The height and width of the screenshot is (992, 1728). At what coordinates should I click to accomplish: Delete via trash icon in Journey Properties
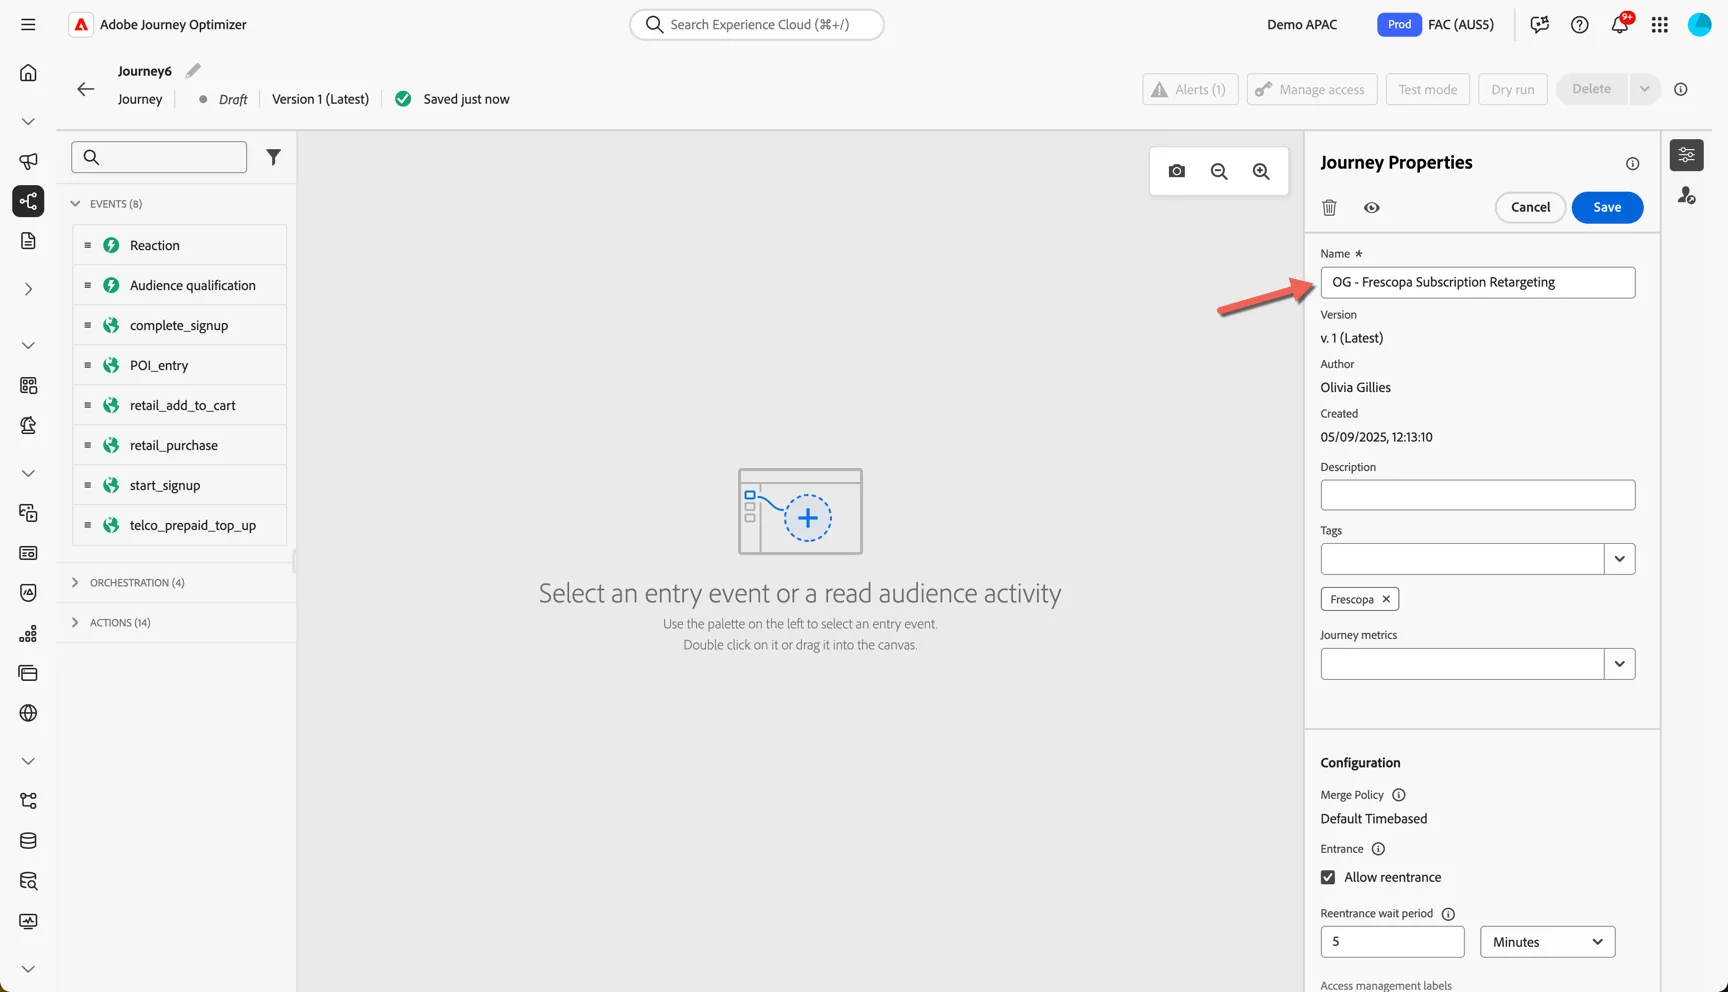coord(1329,207)
